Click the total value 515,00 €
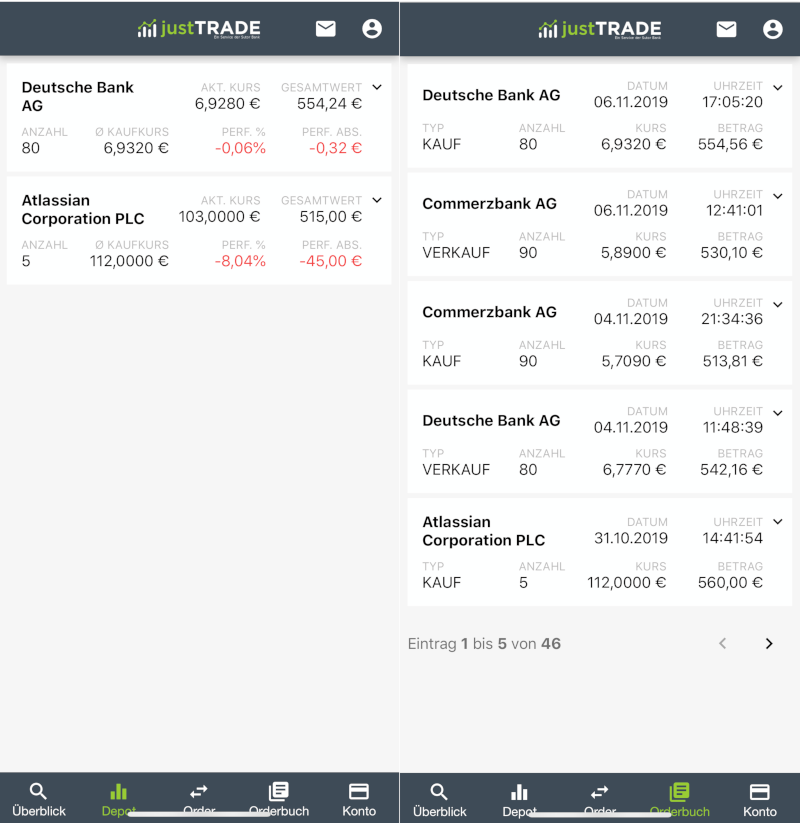This screenshot has width=800, height=823. (331, 216)
